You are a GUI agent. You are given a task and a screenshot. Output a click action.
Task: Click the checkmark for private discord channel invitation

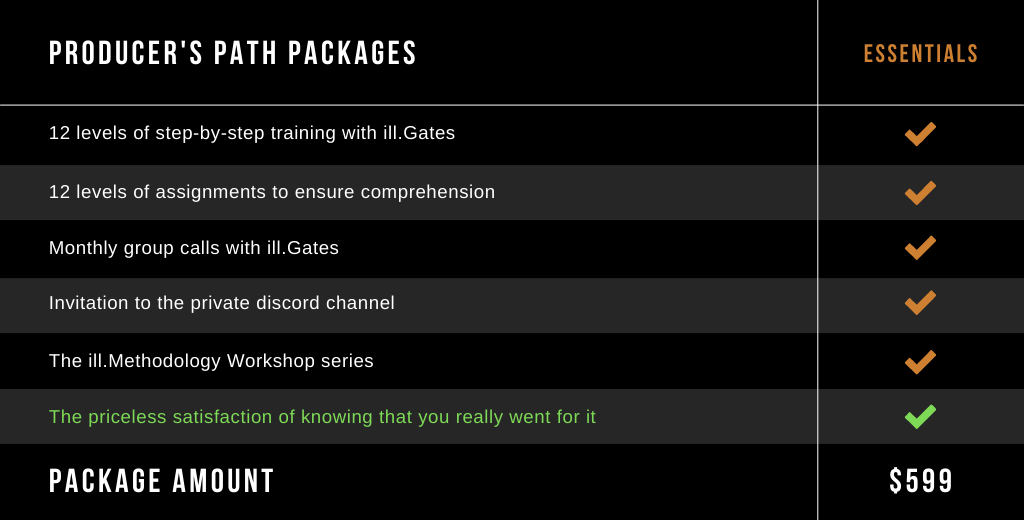(x=920, y=302)
